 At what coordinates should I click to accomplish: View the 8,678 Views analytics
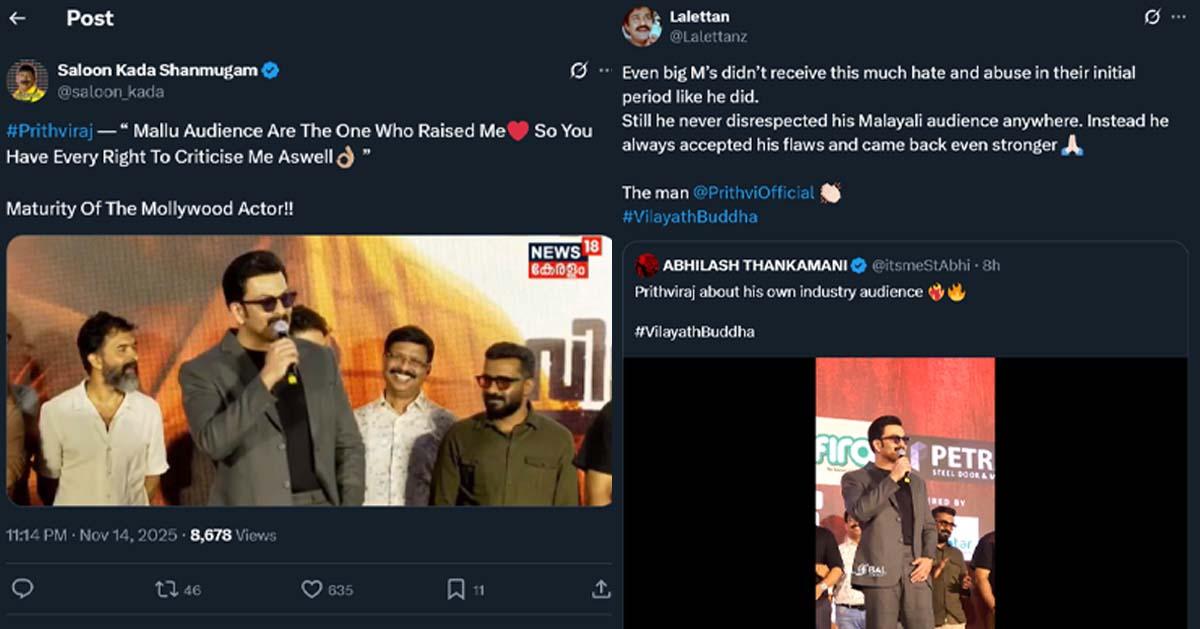[x=233, y=535]
